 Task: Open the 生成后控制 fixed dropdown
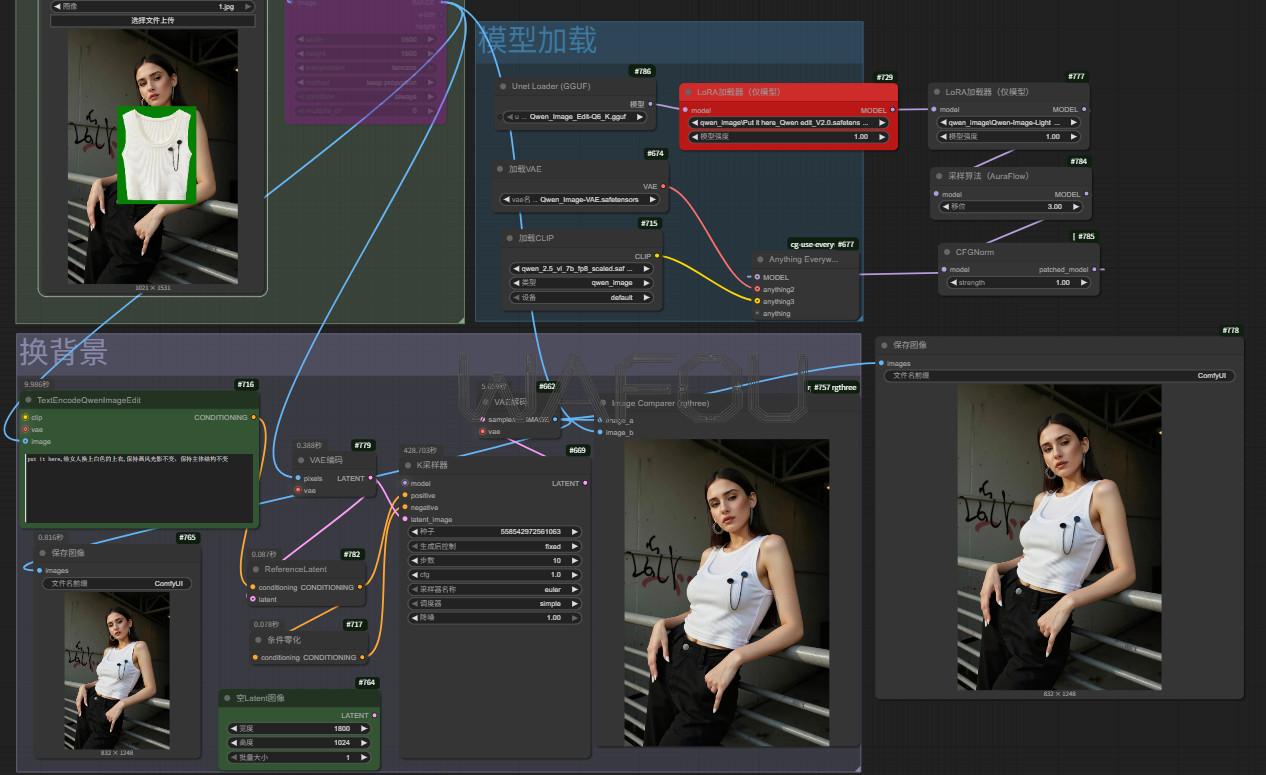tap(494, 547)
